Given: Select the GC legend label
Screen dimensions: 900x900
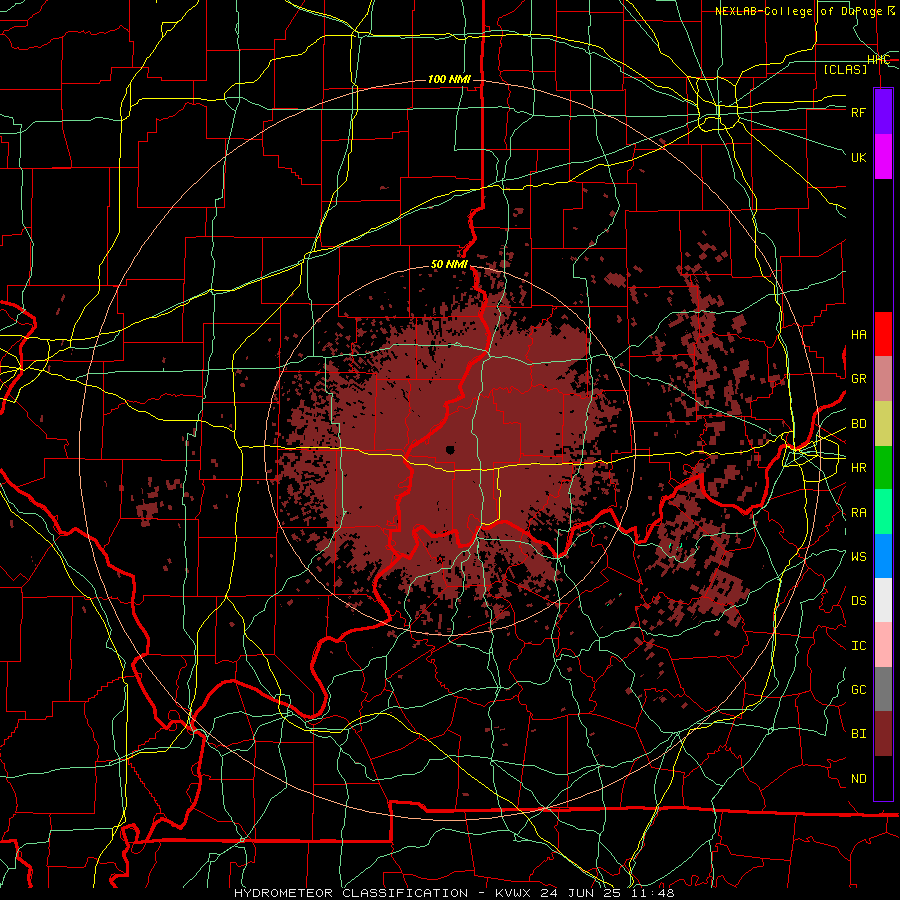Looking at the screenshot, I should click(858, 690).
